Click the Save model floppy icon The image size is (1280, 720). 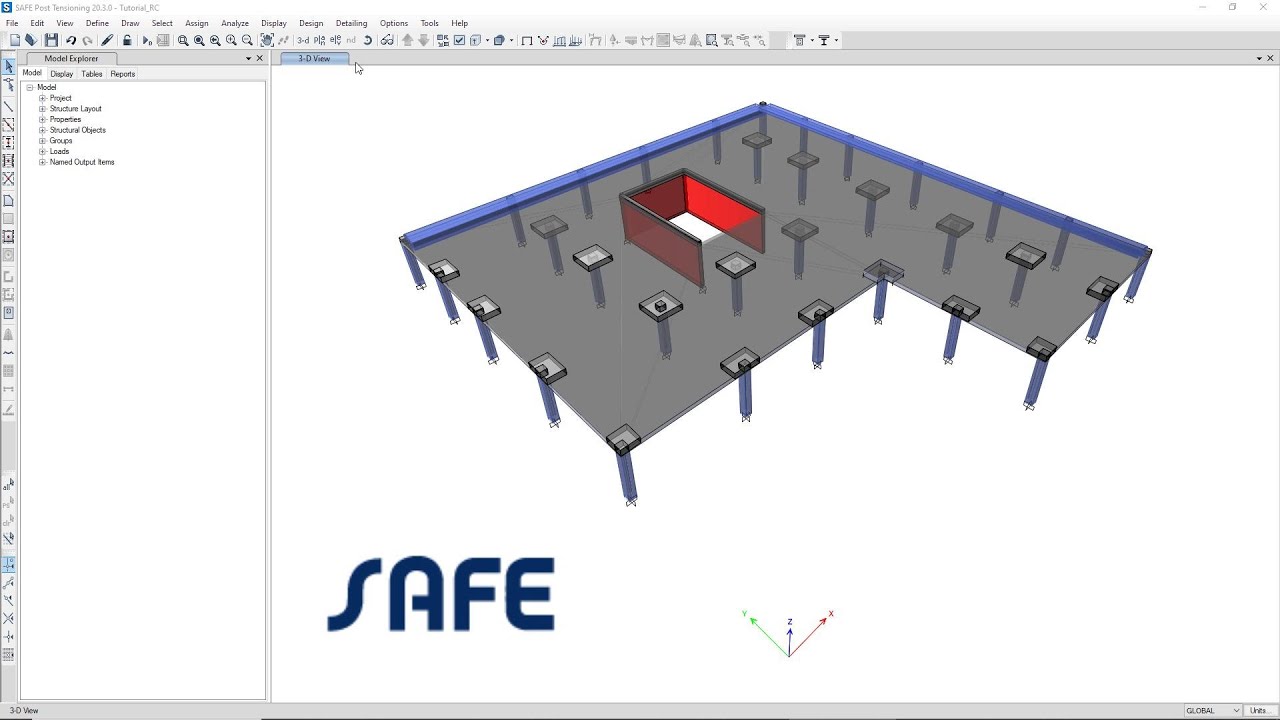(x=51, y=40)
